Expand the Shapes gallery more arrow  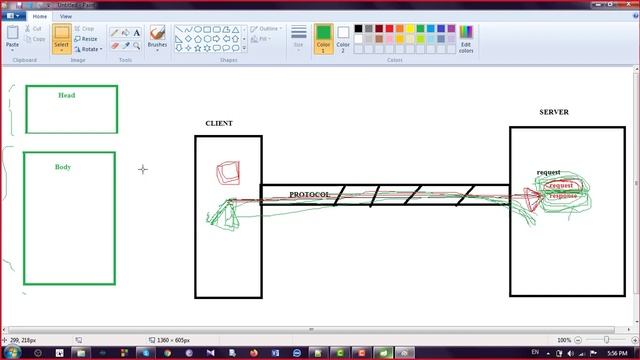pos(244,48)
